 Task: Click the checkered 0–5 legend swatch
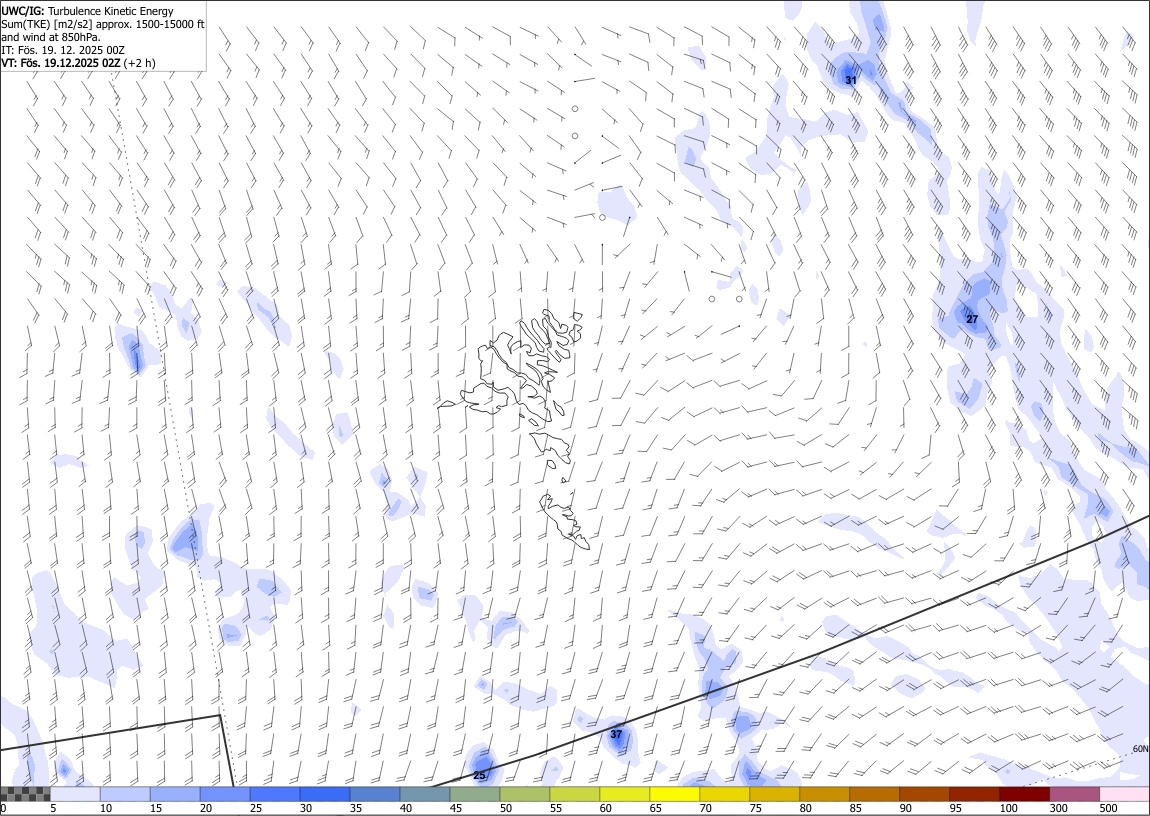coord(26,794)
